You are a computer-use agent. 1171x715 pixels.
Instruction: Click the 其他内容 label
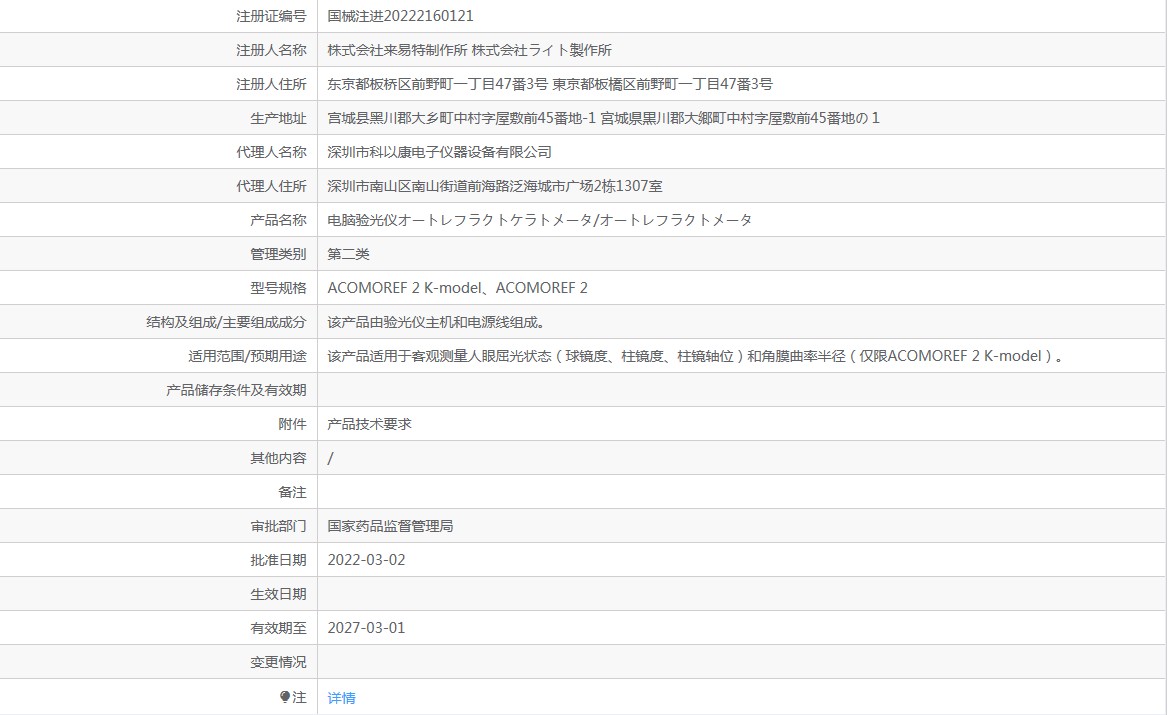pos(278,458)
